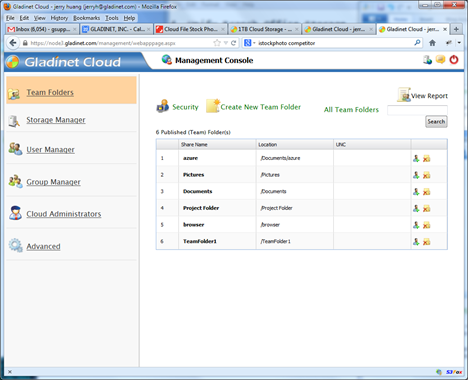Open the Tools menu

[112, 18]
